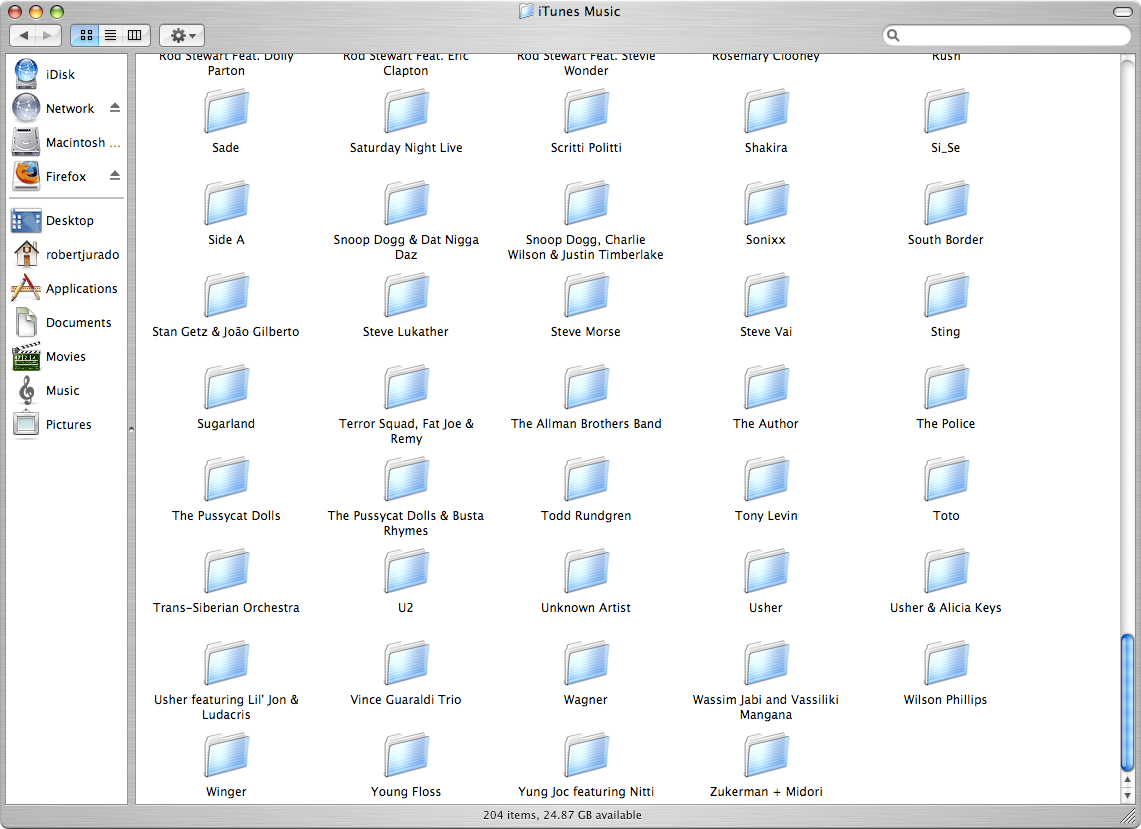Select the U2 folder
This screenshot has width=1141, height=829.
click(x=406, y=572)
